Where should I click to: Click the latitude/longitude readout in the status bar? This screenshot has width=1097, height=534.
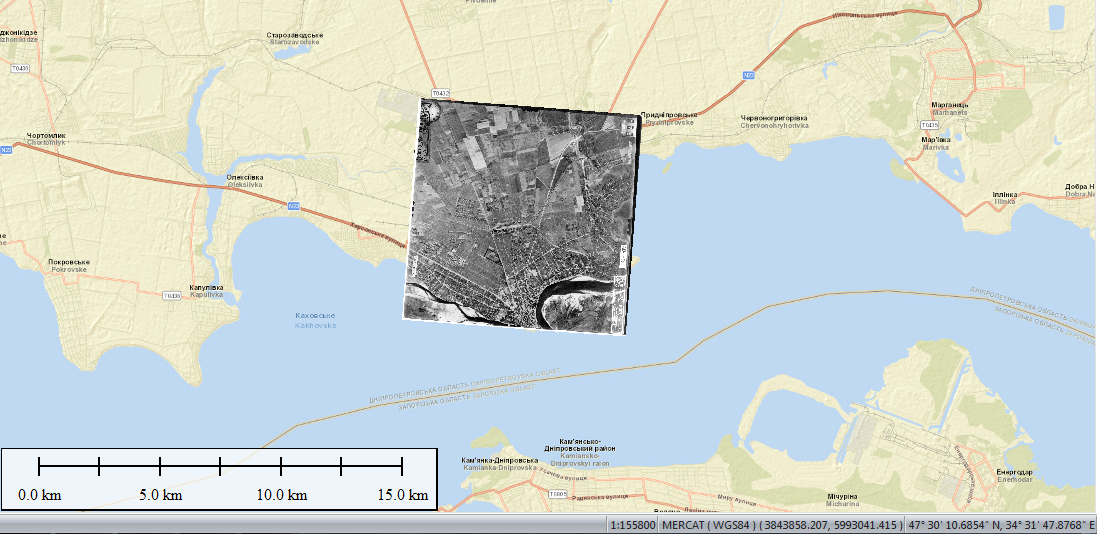(x=1001, y=525)
